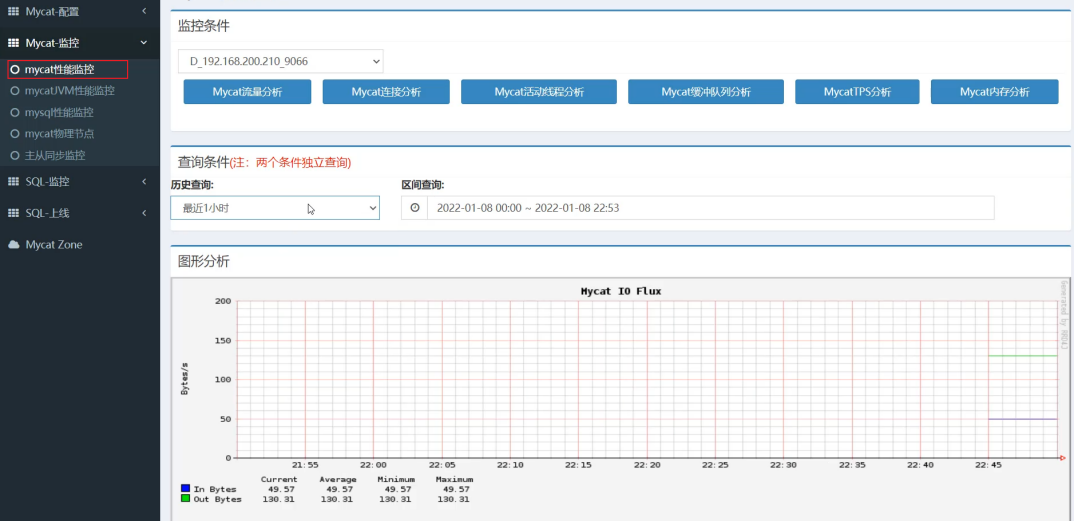Open the SQL-监控 menu
This screenshot has width=1074, height=521.
[x=79, y=181]
